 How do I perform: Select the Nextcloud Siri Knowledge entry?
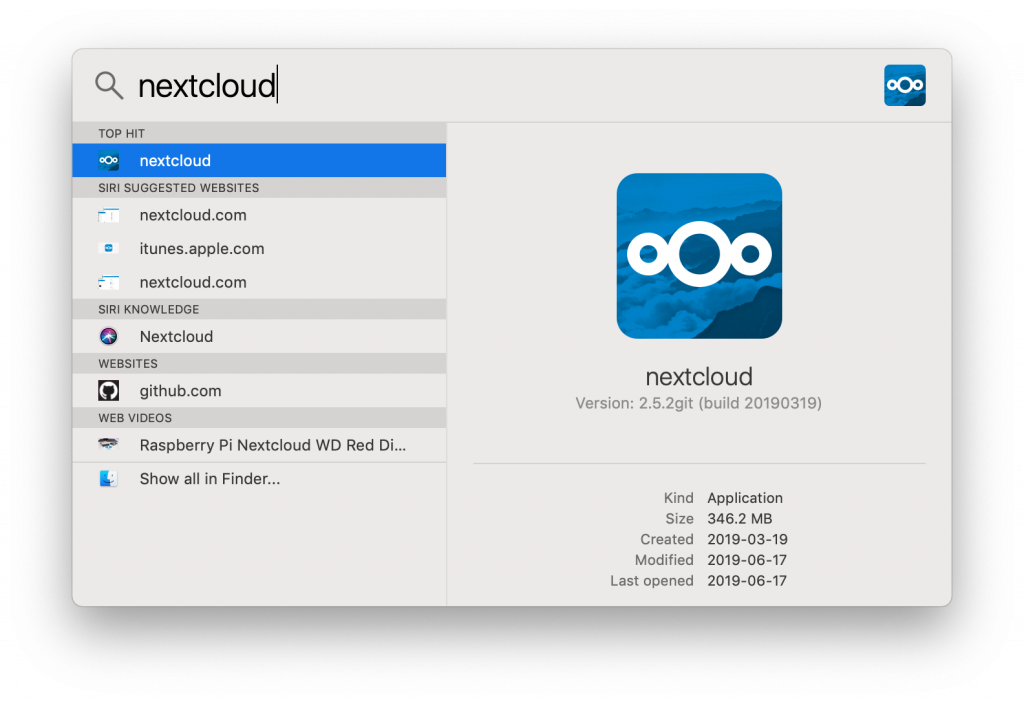point(176,337)
